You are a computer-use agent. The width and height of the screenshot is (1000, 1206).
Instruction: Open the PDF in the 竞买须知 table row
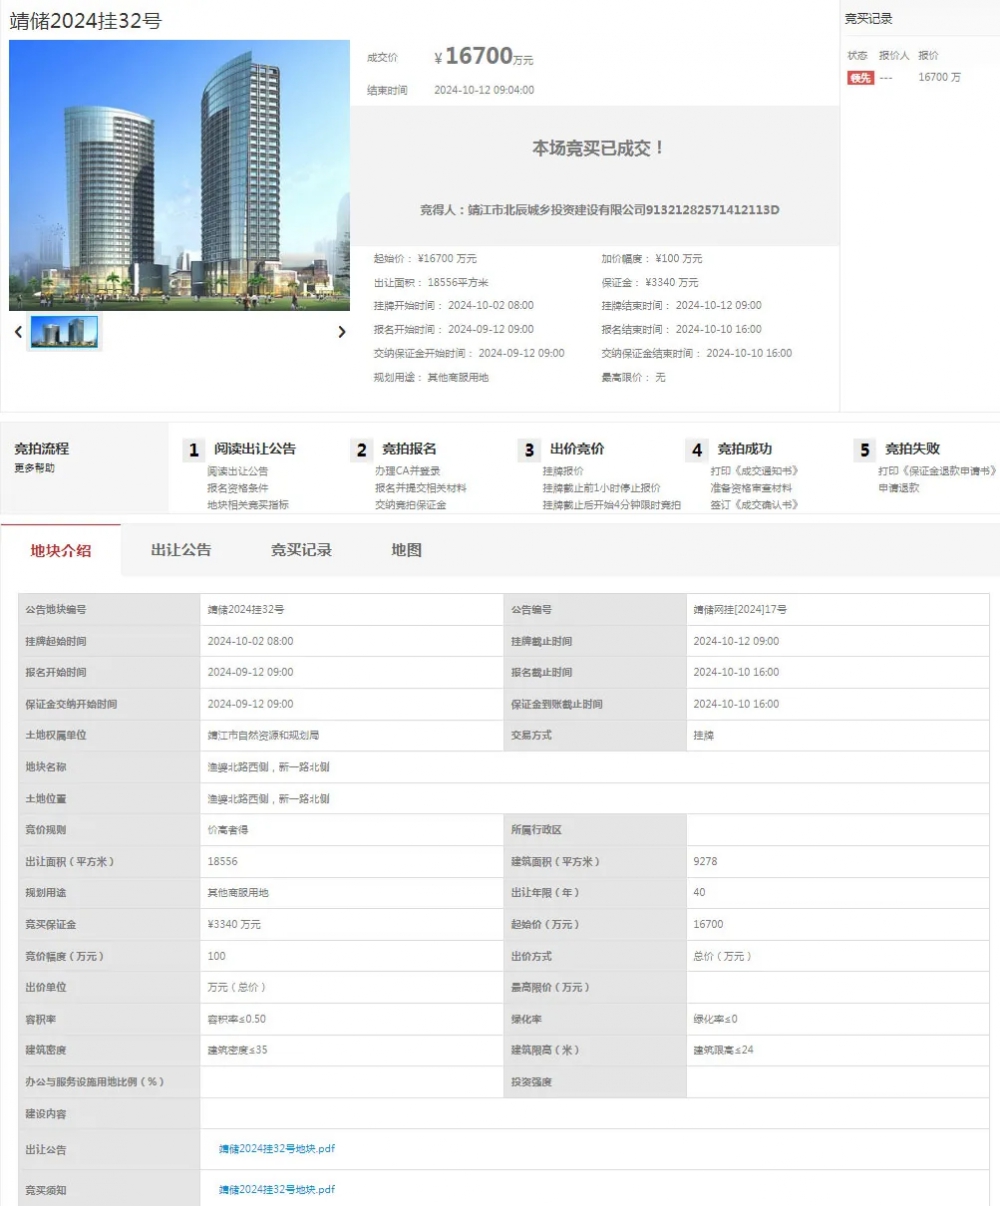(x=277, y=1190)
